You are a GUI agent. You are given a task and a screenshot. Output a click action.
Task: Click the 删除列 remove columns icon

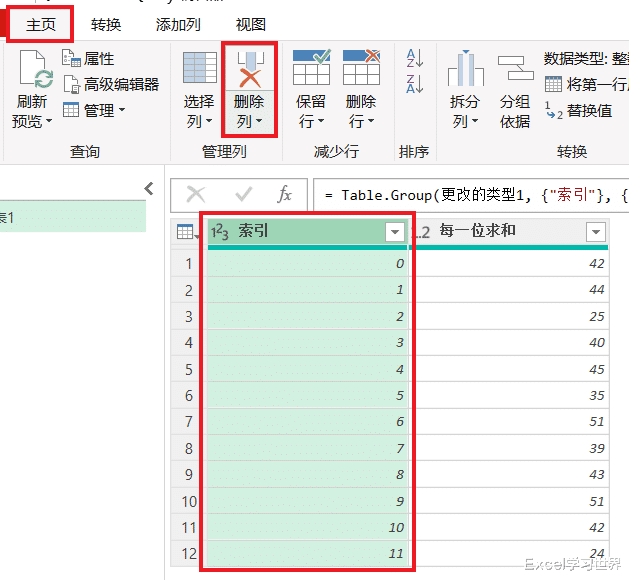(x=250, y=69)
